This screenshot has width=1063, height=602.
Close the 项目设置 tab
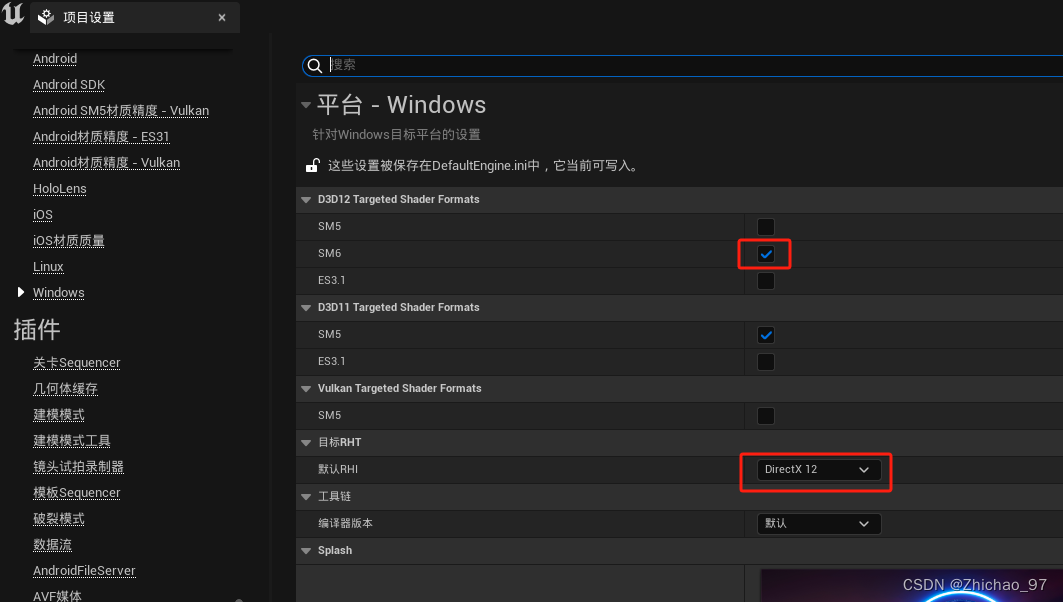coord(222,18)
